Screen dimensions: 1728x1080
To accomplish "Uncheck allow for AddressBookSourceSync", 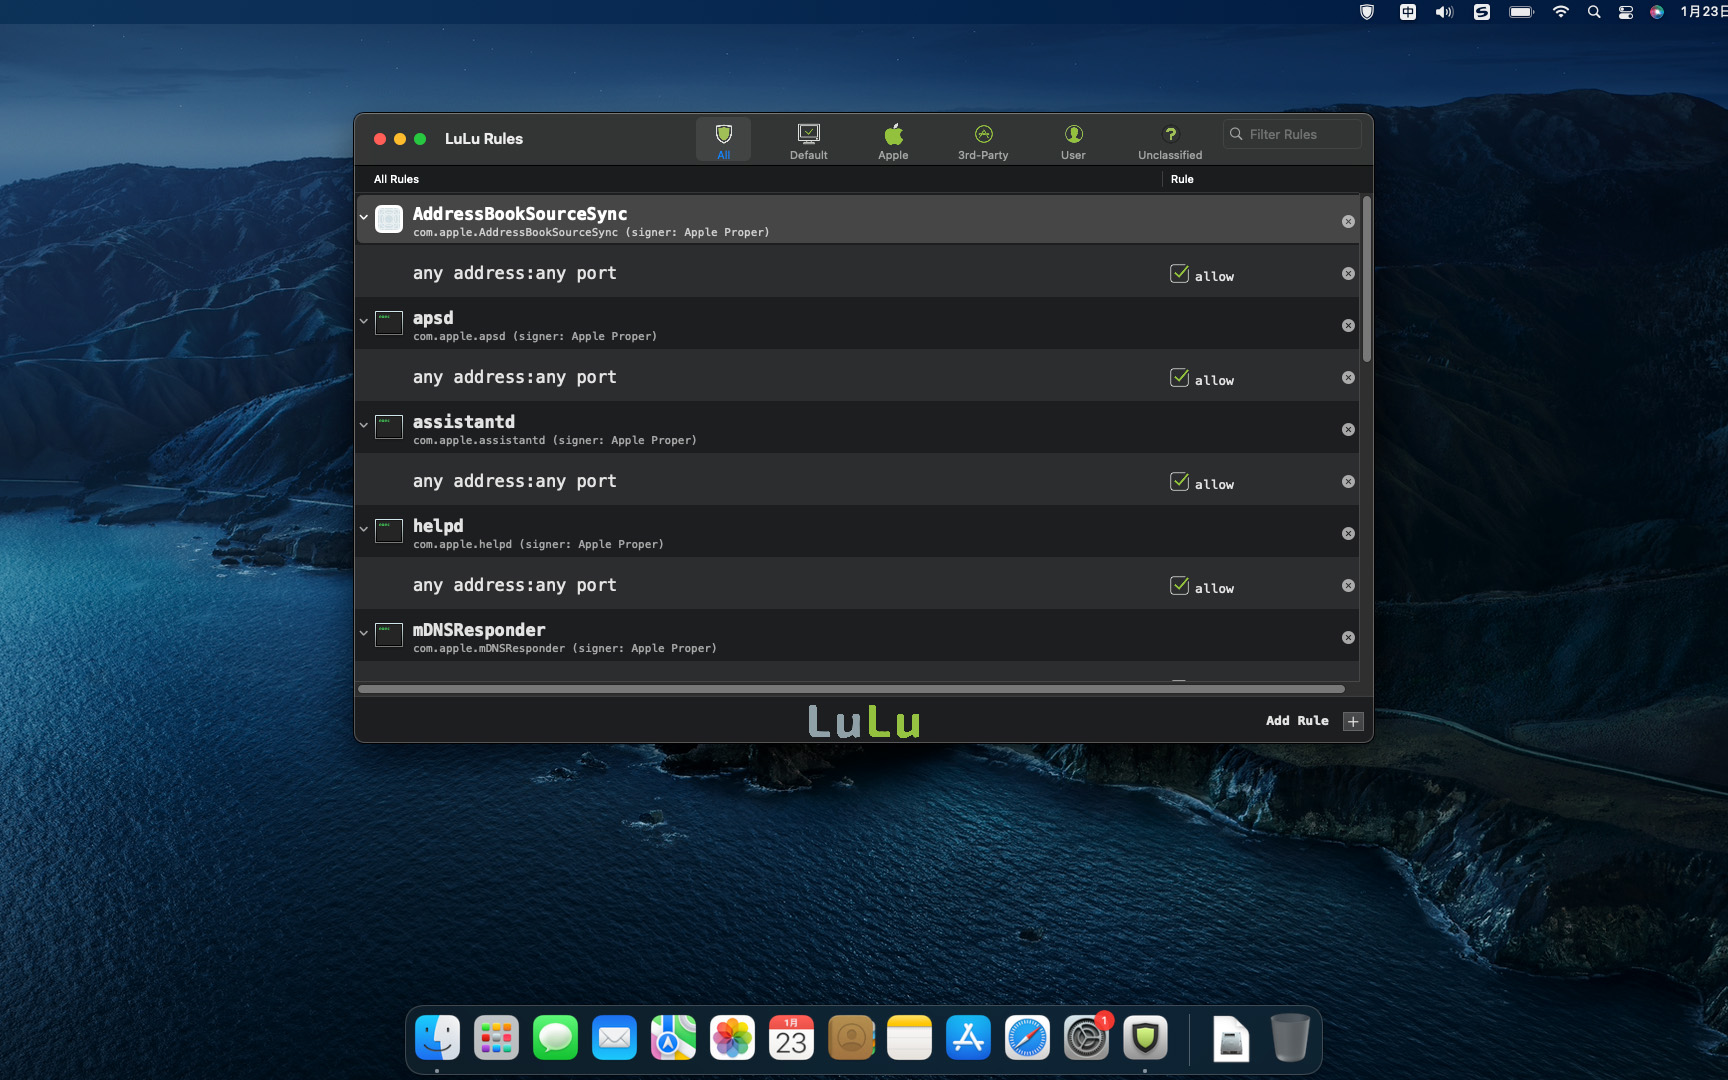I will point(1179,272).
